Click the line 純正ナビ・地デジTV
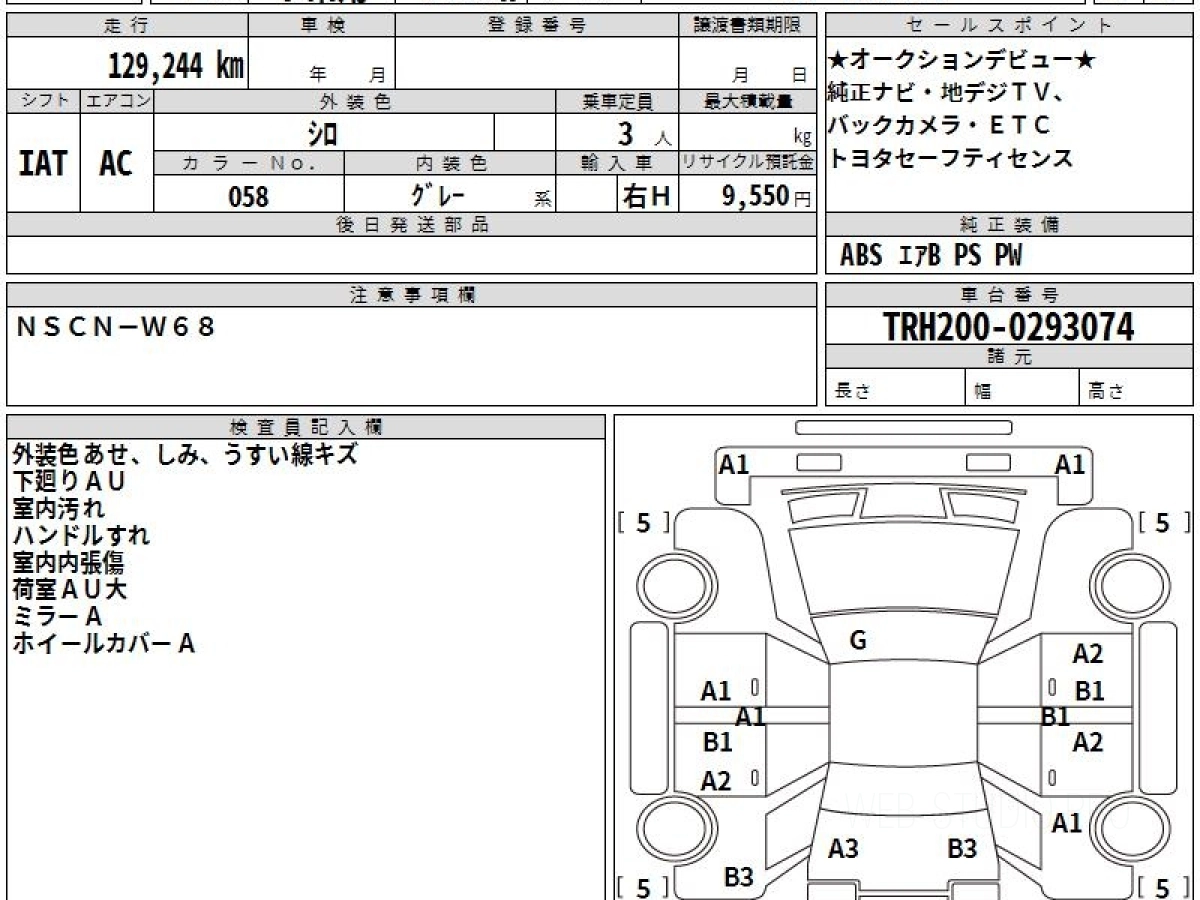Screen dimensions: 1200x900 click(x=946, y=93)
